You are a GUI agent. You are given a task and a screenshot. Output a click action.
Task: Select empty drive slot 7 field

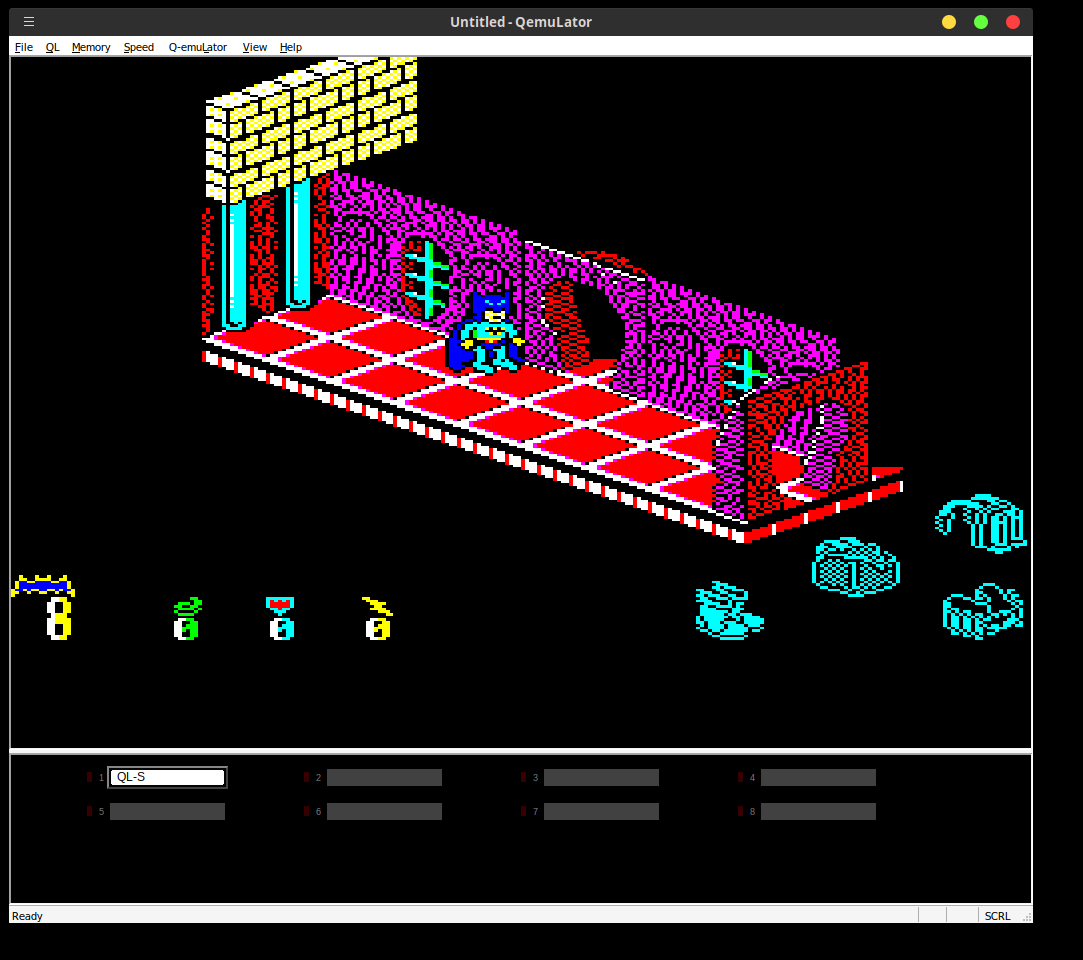pyautogui.click(x=601, y=812)
